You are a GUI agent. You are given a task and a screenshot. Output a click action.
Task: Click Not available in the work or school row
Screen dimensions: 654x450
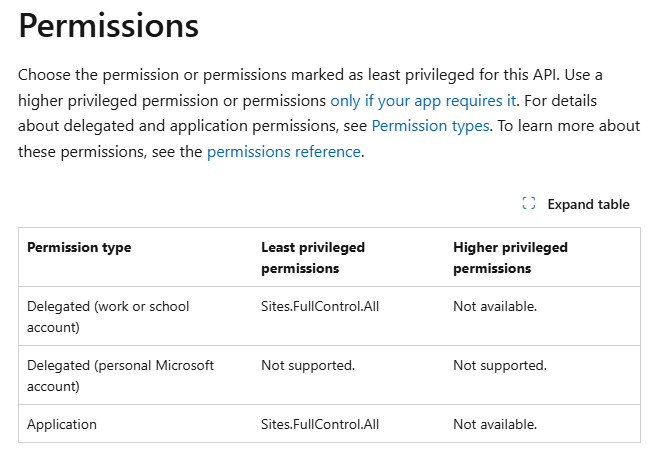pos(495,306)
